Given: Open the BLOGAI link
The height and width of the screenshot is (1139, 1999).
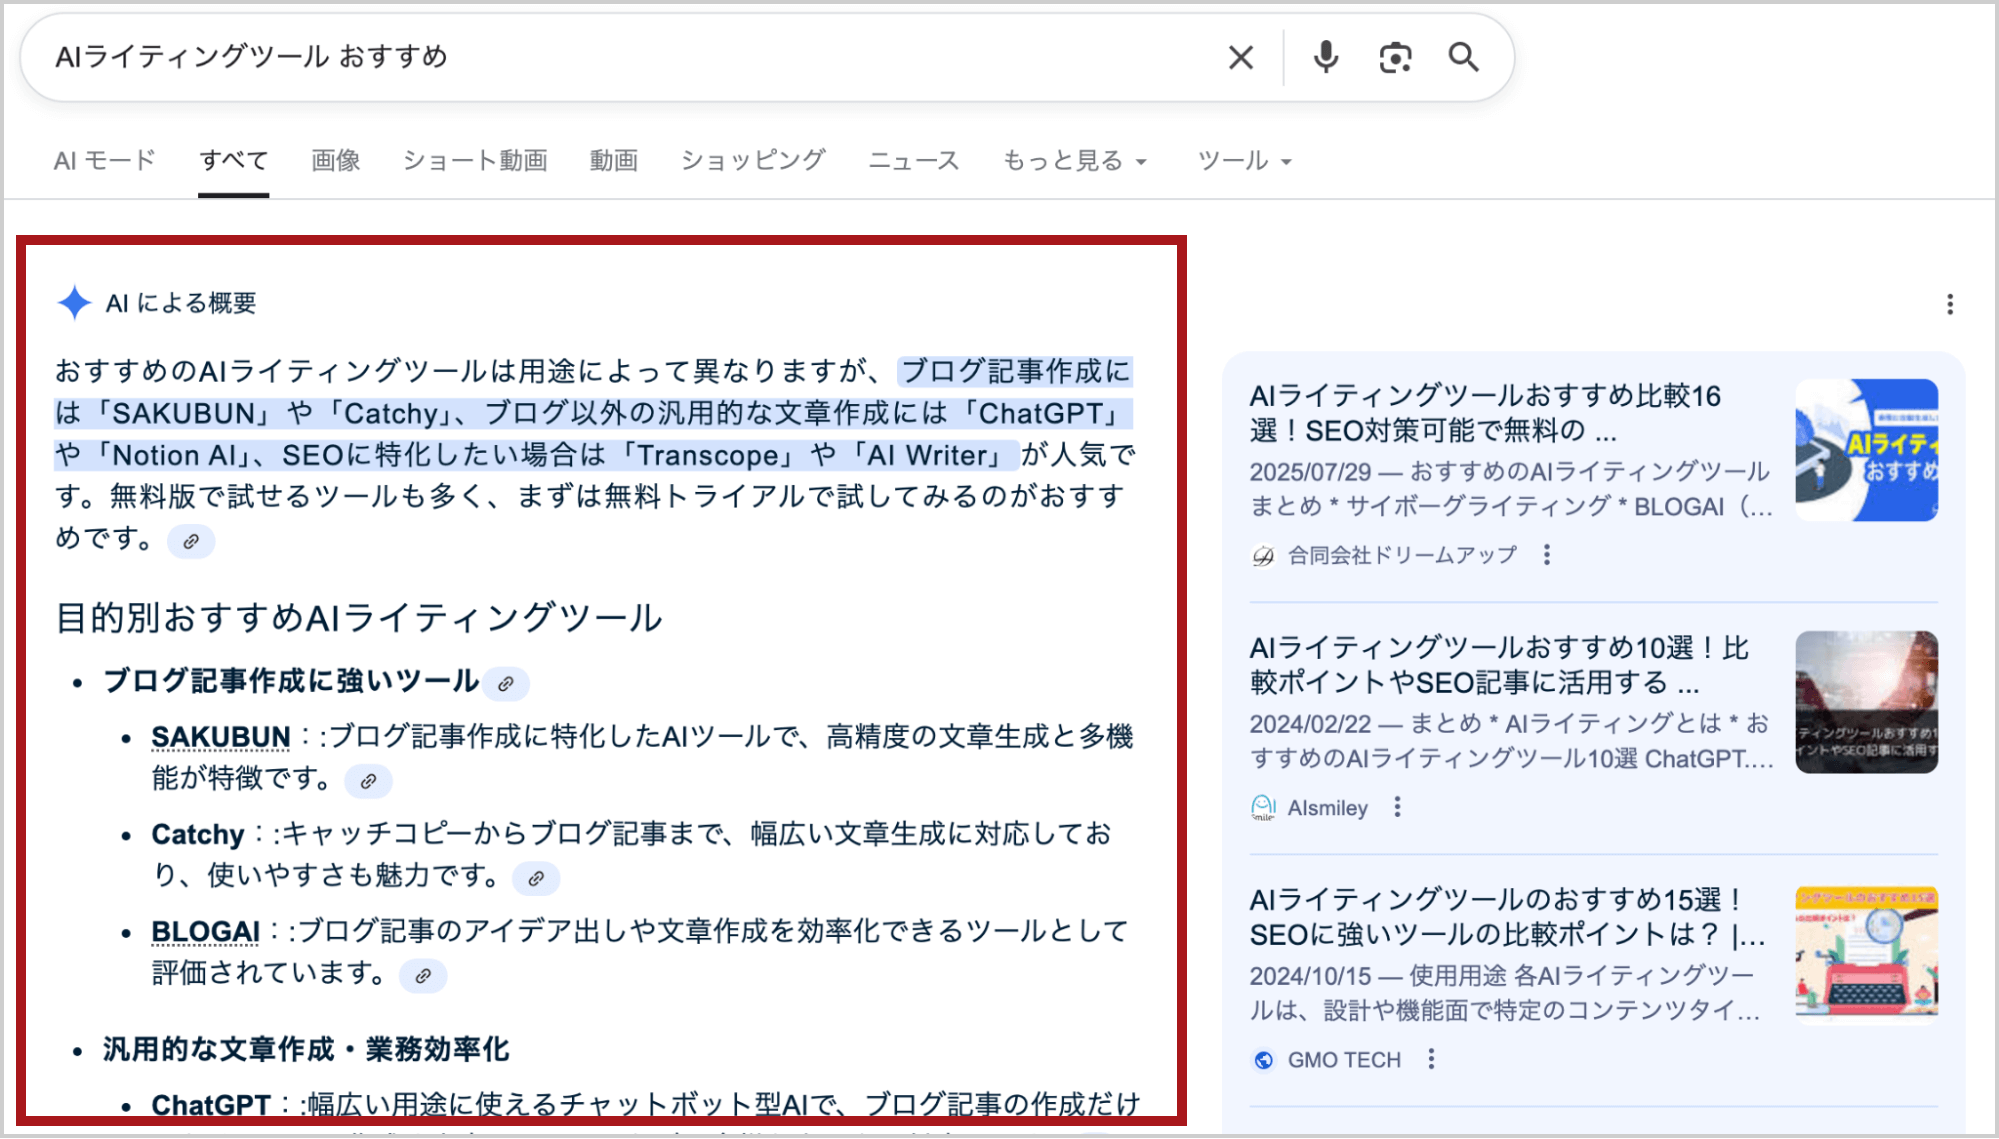Looking at the screenshot, I should (x=205, y=931).
